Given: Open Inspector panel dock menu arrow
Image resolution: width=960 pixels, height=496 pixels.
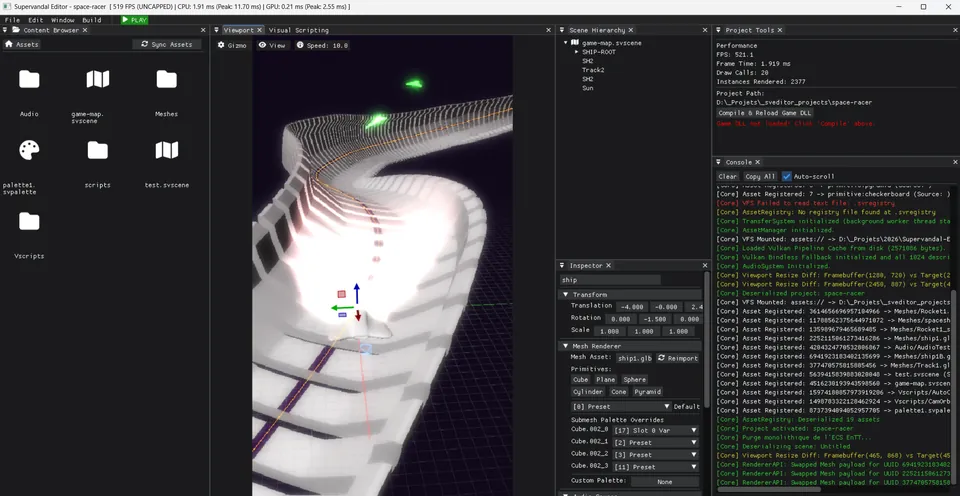Looking at the screenshot, I should [x=561, y=266].
